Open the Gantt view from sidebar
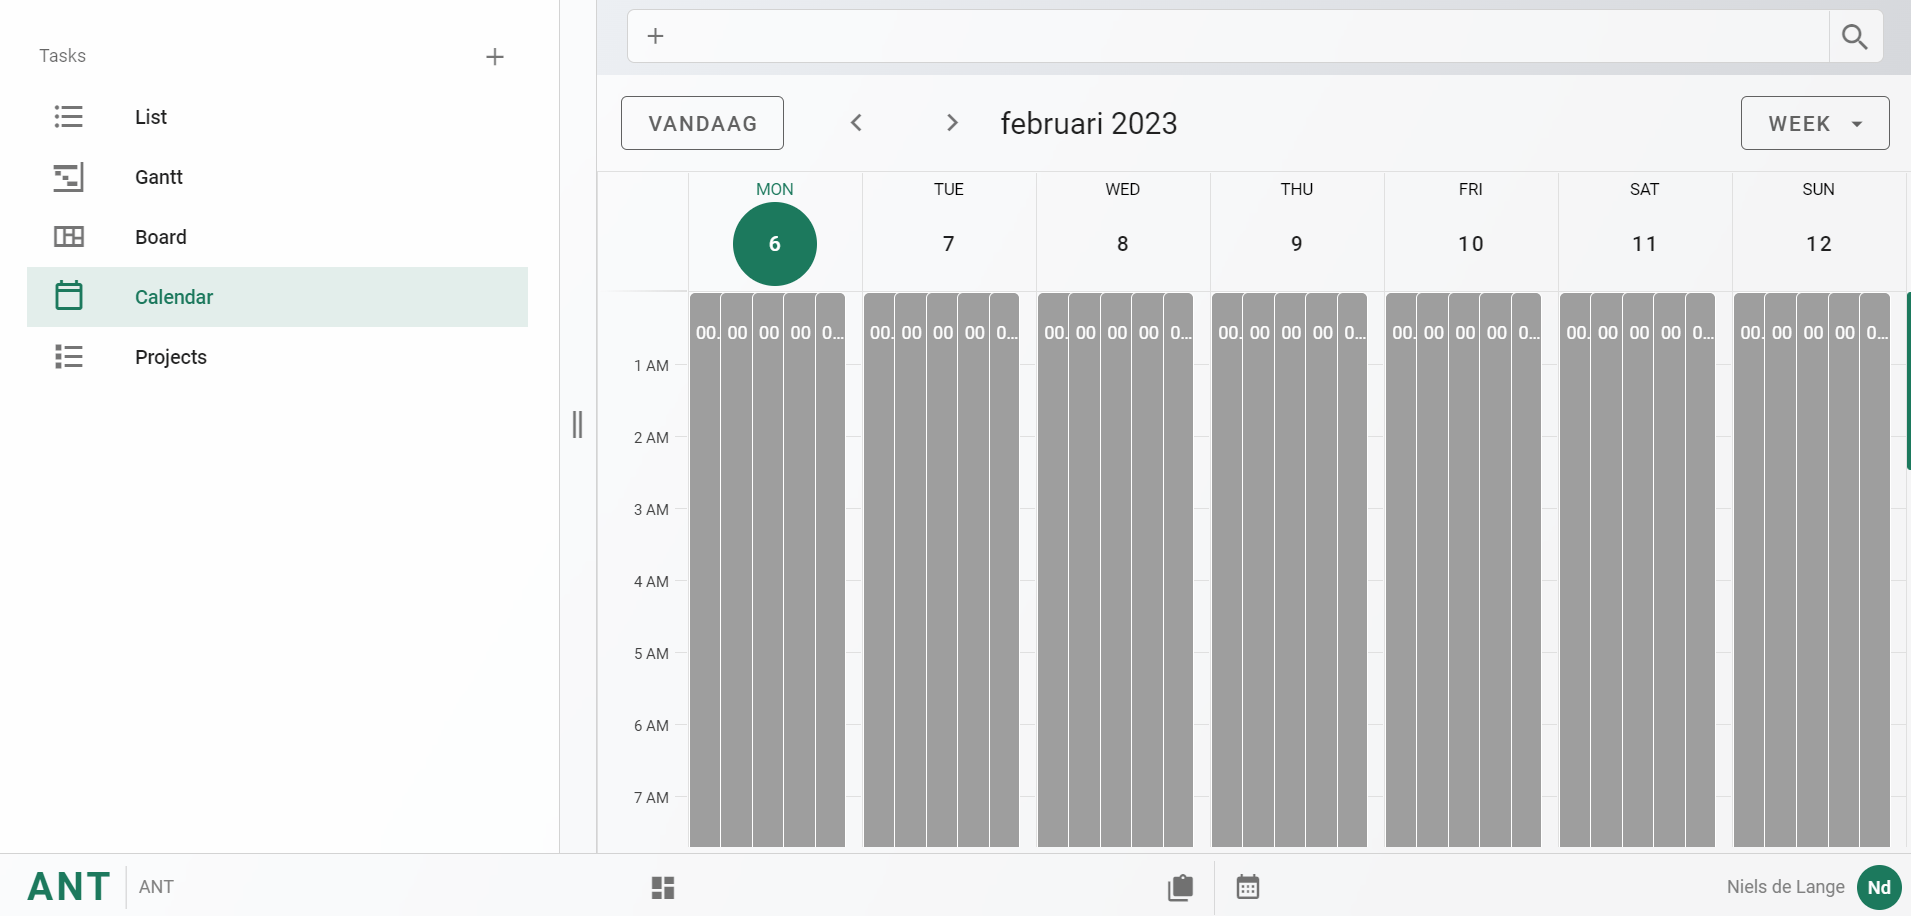Image resolution: width=1911 pixels, height=916 pixels. coord(159,177)
